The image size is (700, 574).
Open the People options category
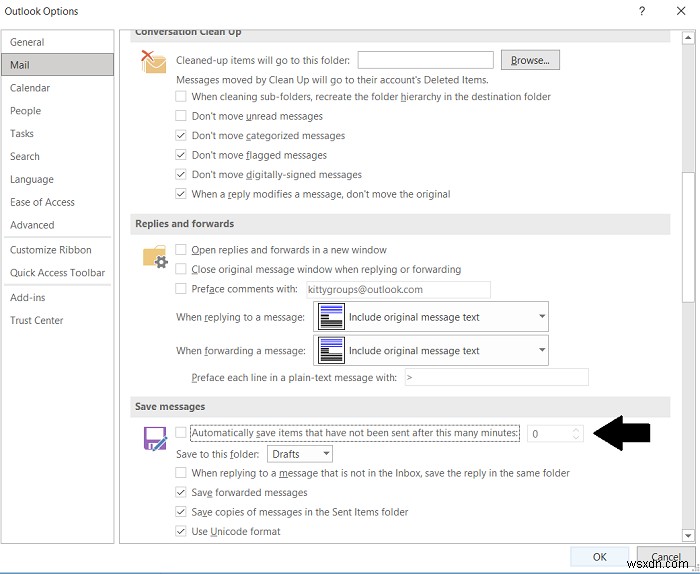(x=58, y=110)
